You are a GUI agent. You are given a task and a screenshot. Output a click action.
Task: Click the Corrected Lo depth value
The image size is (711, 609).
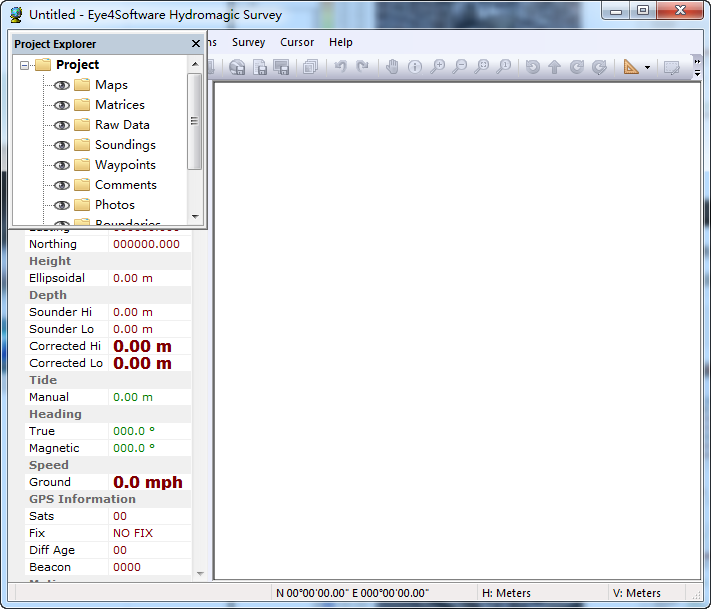142,363
